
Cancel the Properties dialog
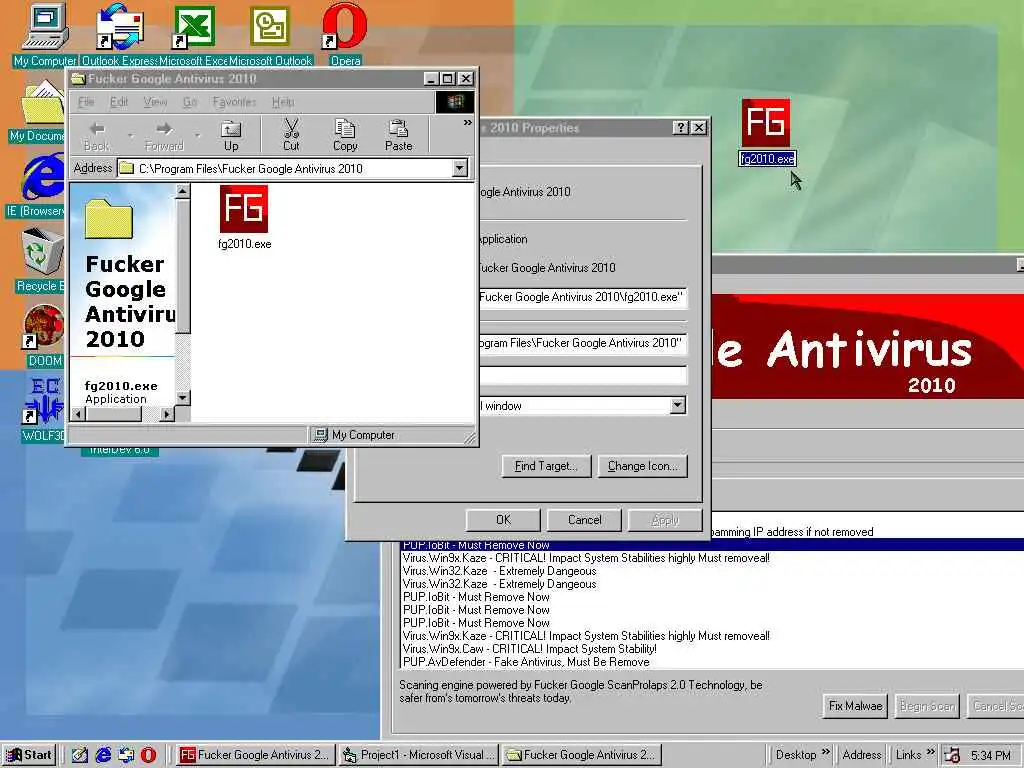(x=584, y=520)
